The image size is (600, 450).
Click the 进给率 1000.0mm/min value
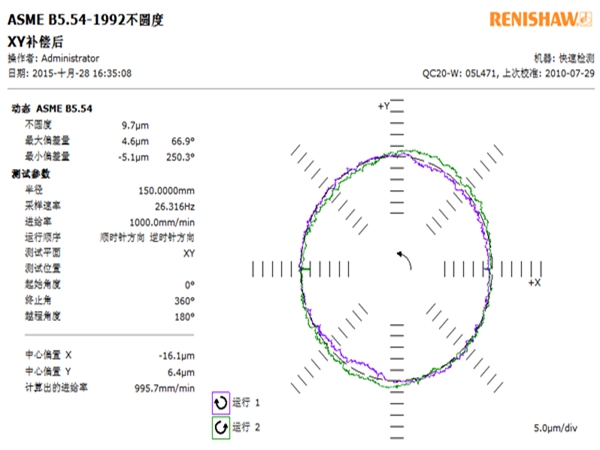164,221
